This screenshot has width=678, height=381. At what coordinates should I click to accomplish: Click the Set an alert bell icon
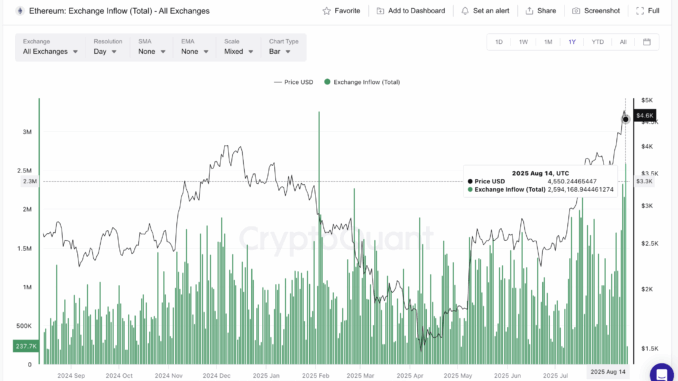[x=465, y=11]
